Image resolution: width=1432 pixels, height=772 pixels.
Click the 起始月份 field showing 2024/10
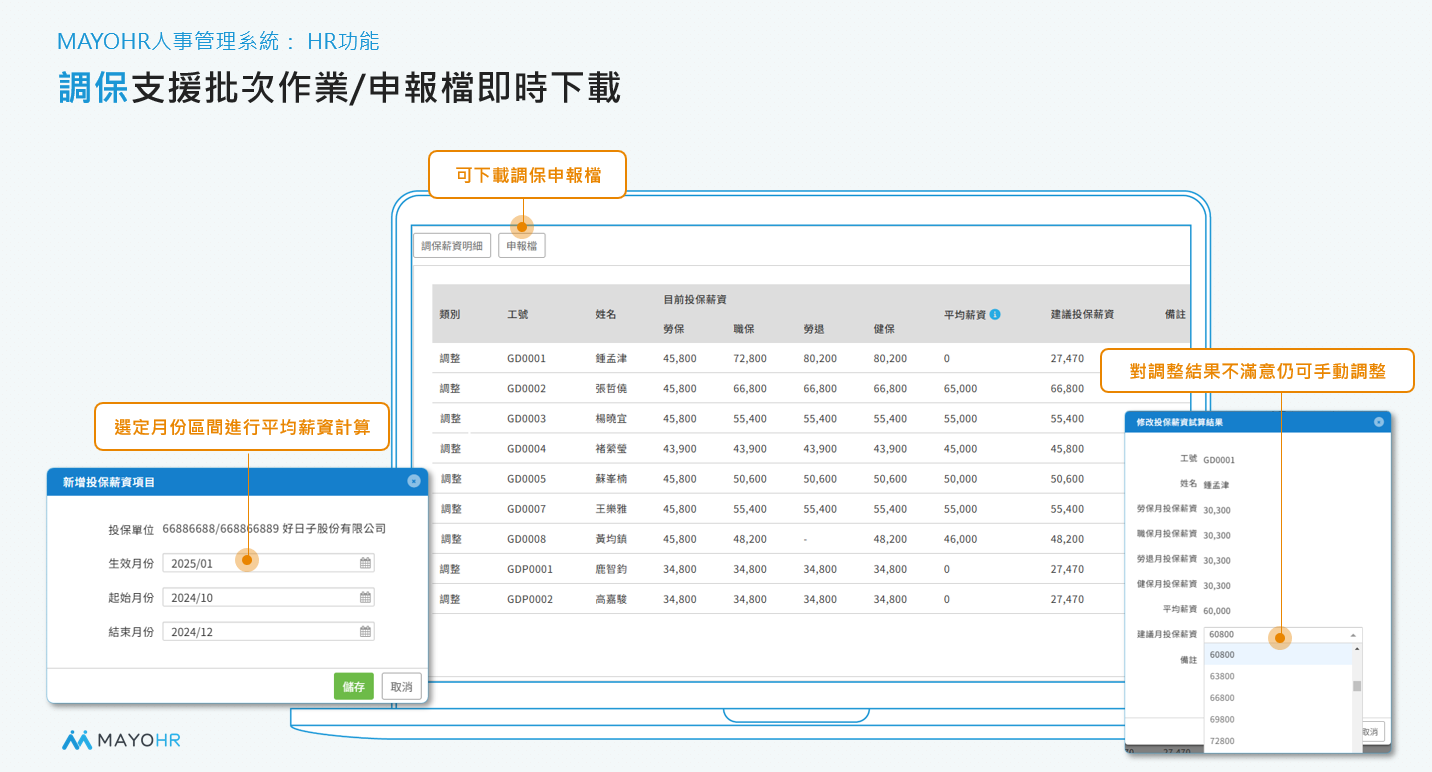[x=268, y=597]
